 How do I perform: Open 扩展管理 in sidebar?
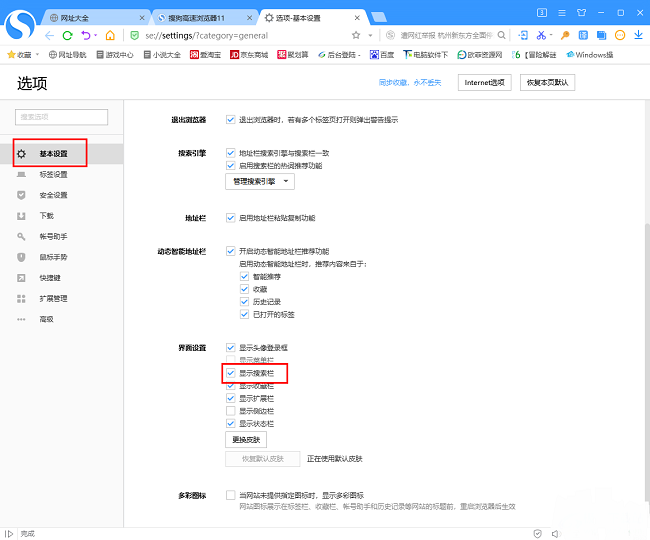point(53,299)
